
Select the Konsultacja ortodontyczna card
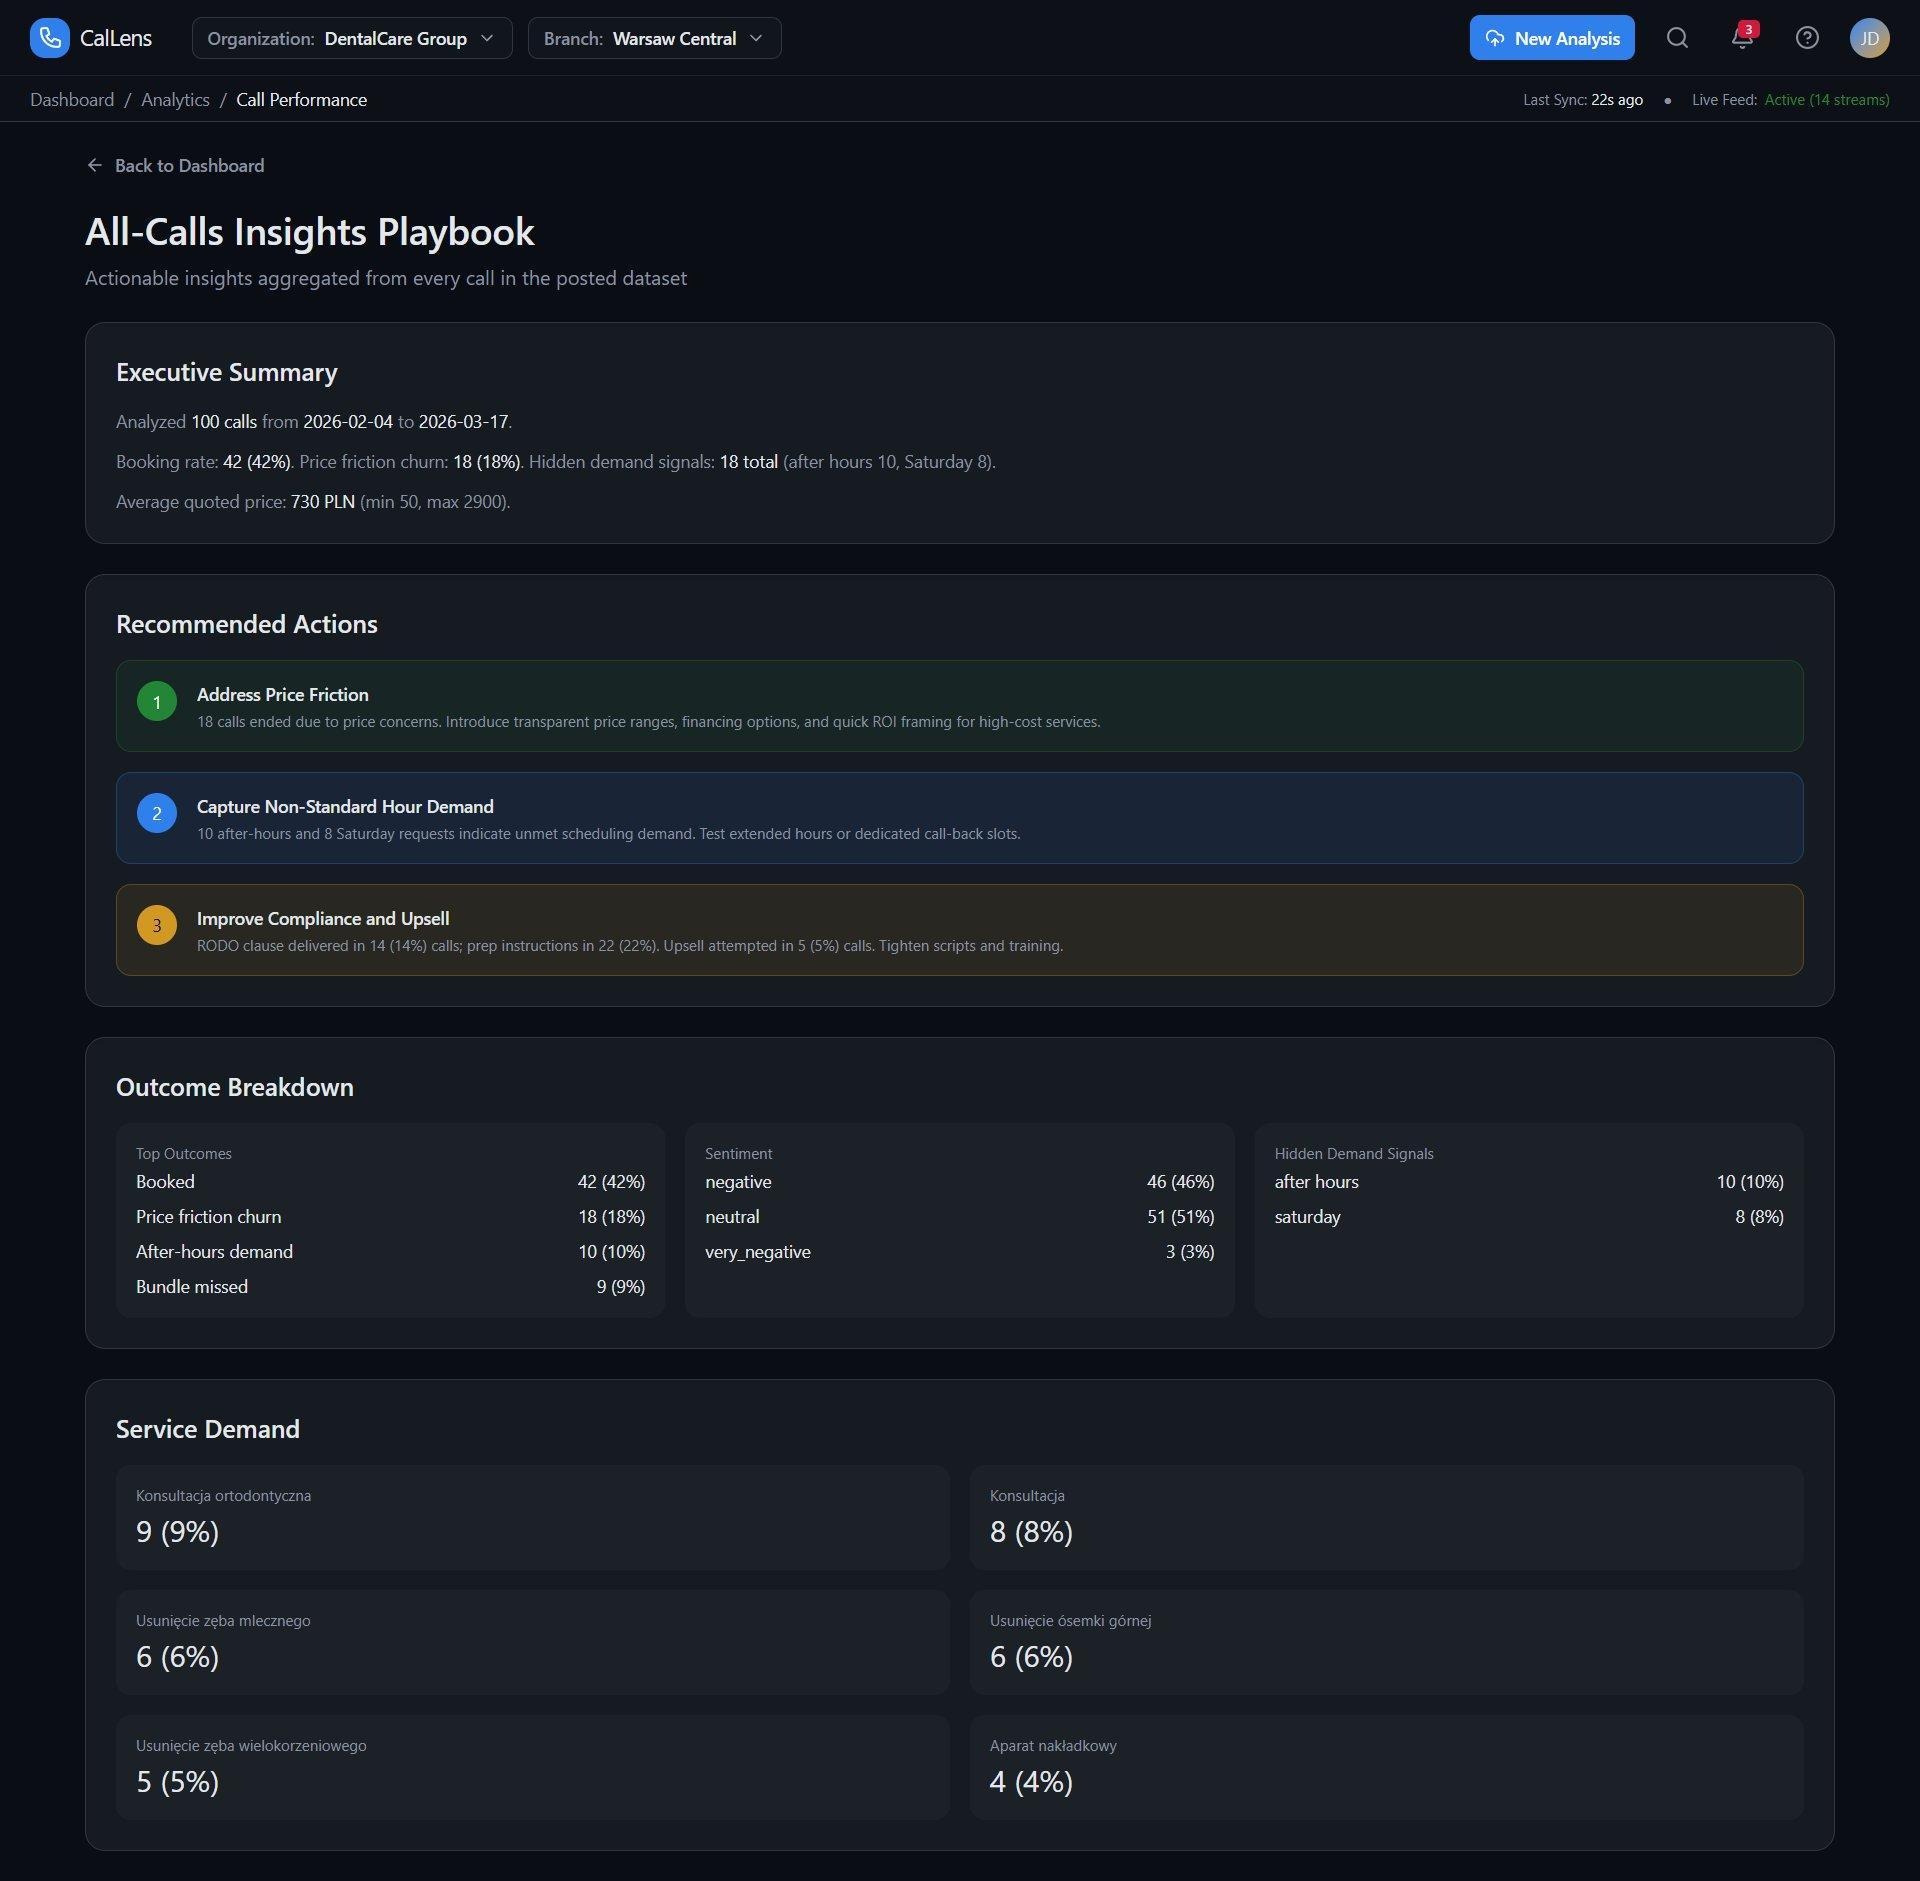[532, 1518]
